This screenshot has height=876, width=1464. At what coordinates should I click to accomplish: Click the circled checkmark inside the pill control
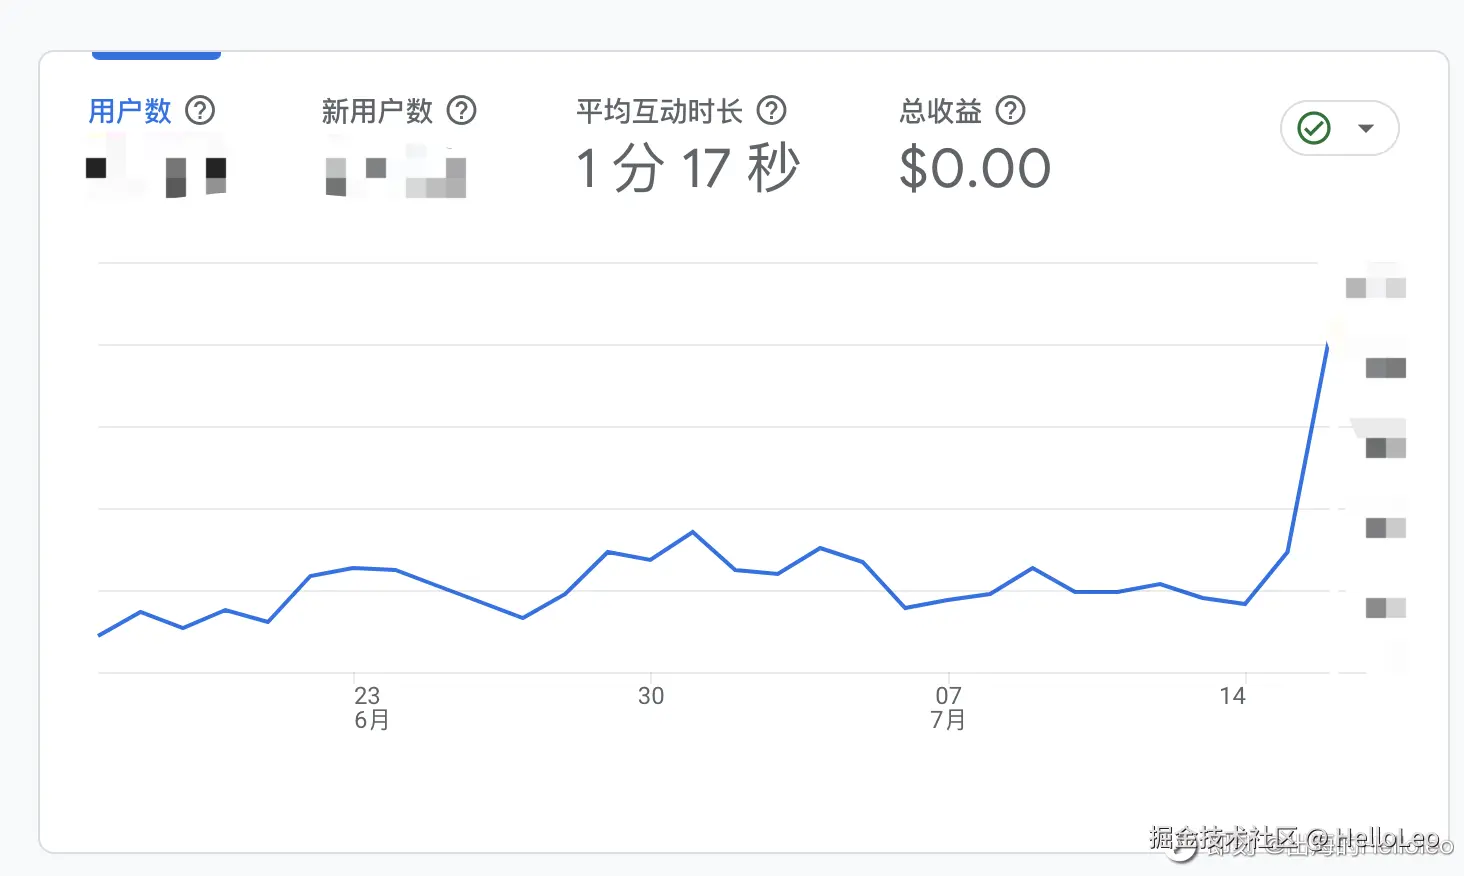(1313, 128)
